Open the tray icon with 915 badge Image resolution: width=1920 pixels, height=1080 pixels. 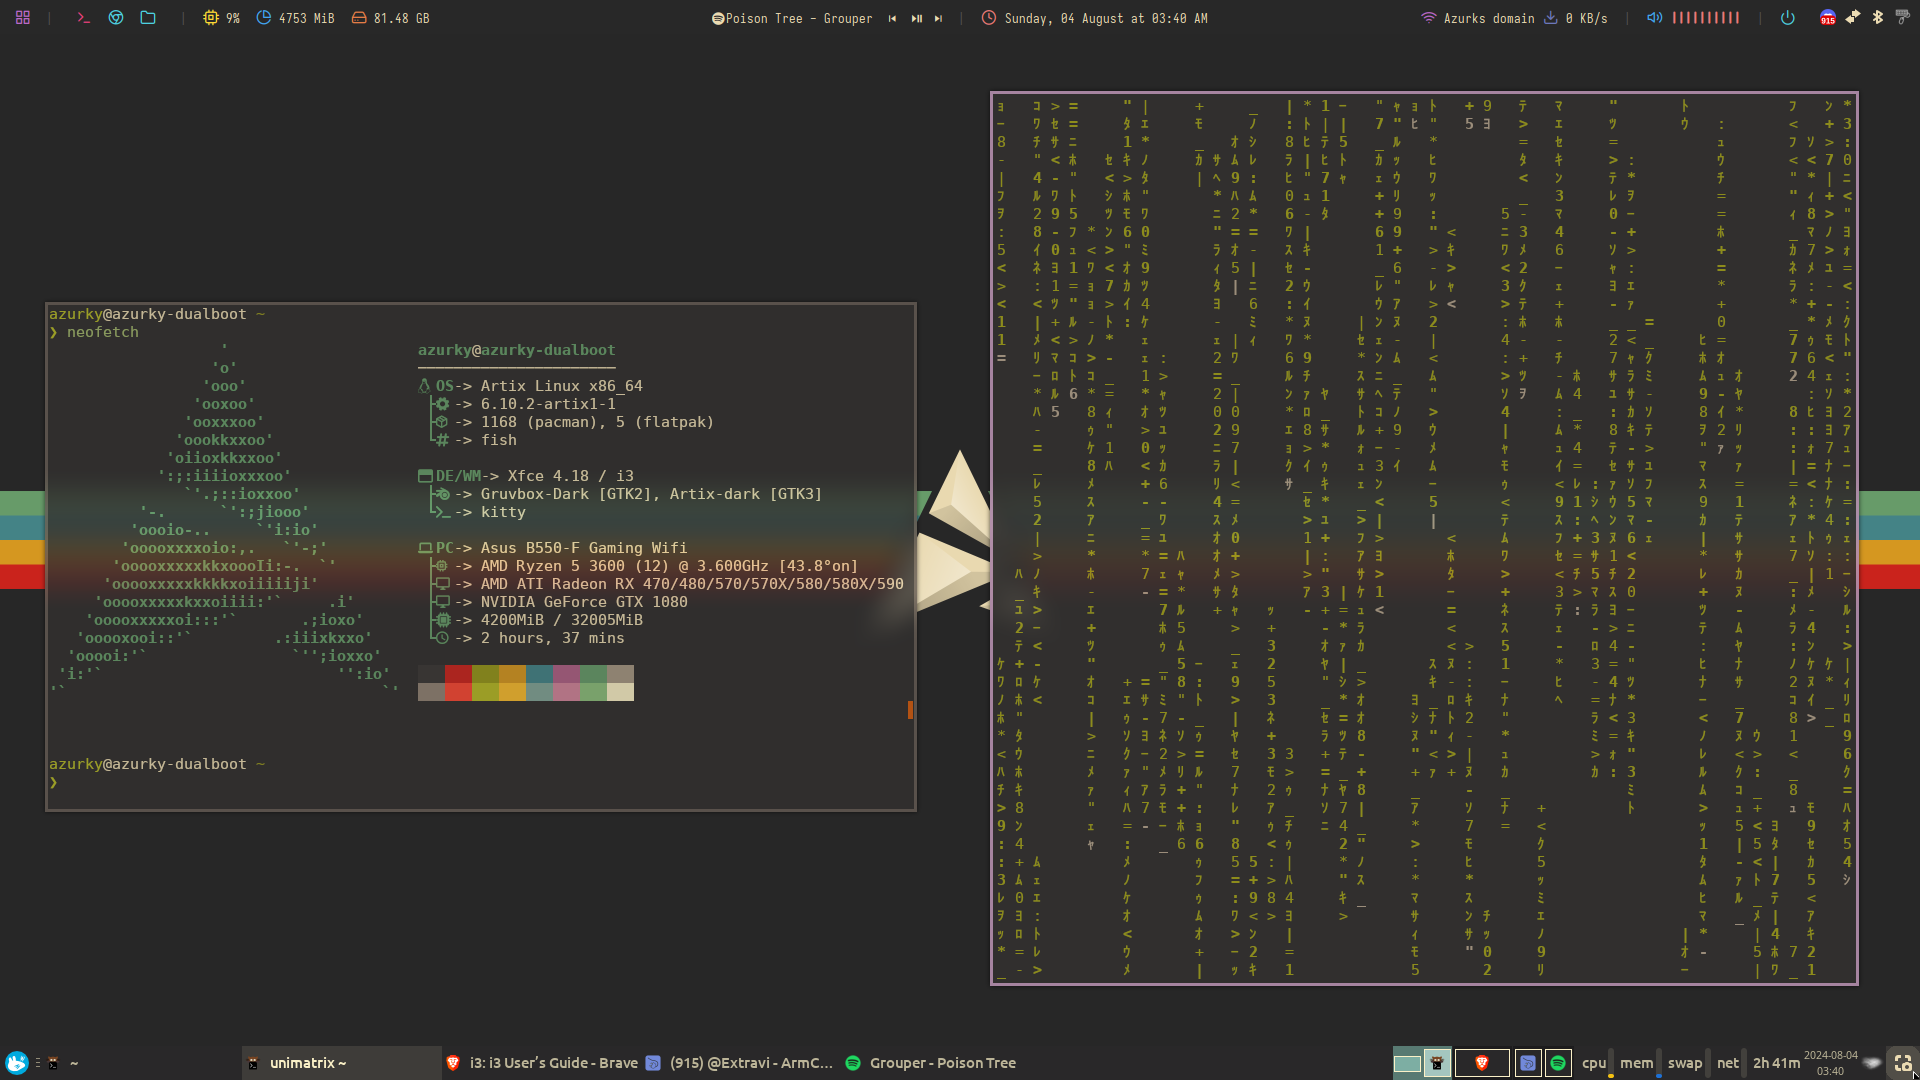click(x=1828, y=18)
